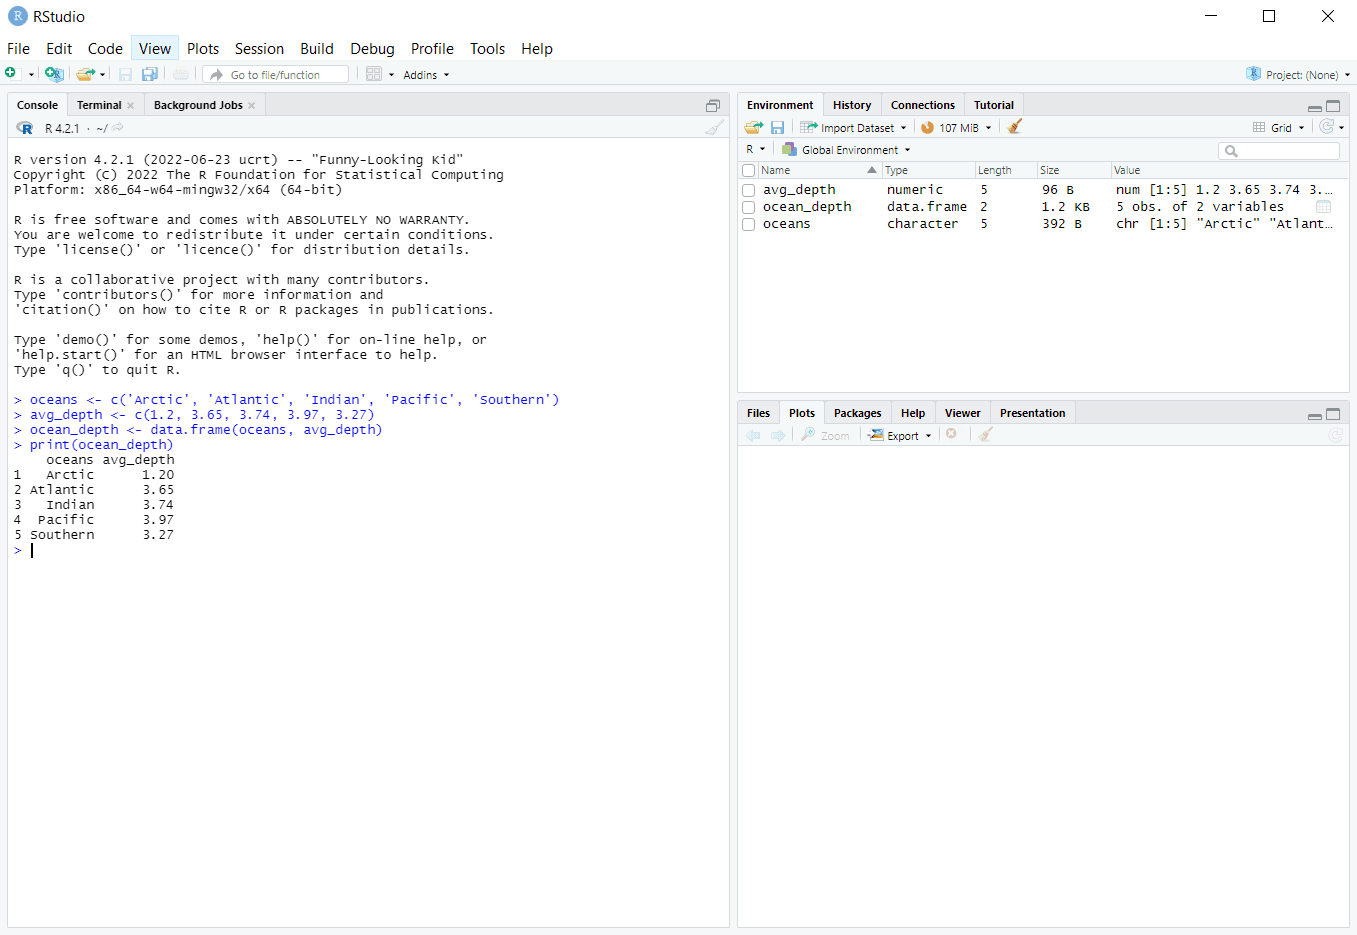
Task: Clear all plots with the broom icon
Action: 986,435
